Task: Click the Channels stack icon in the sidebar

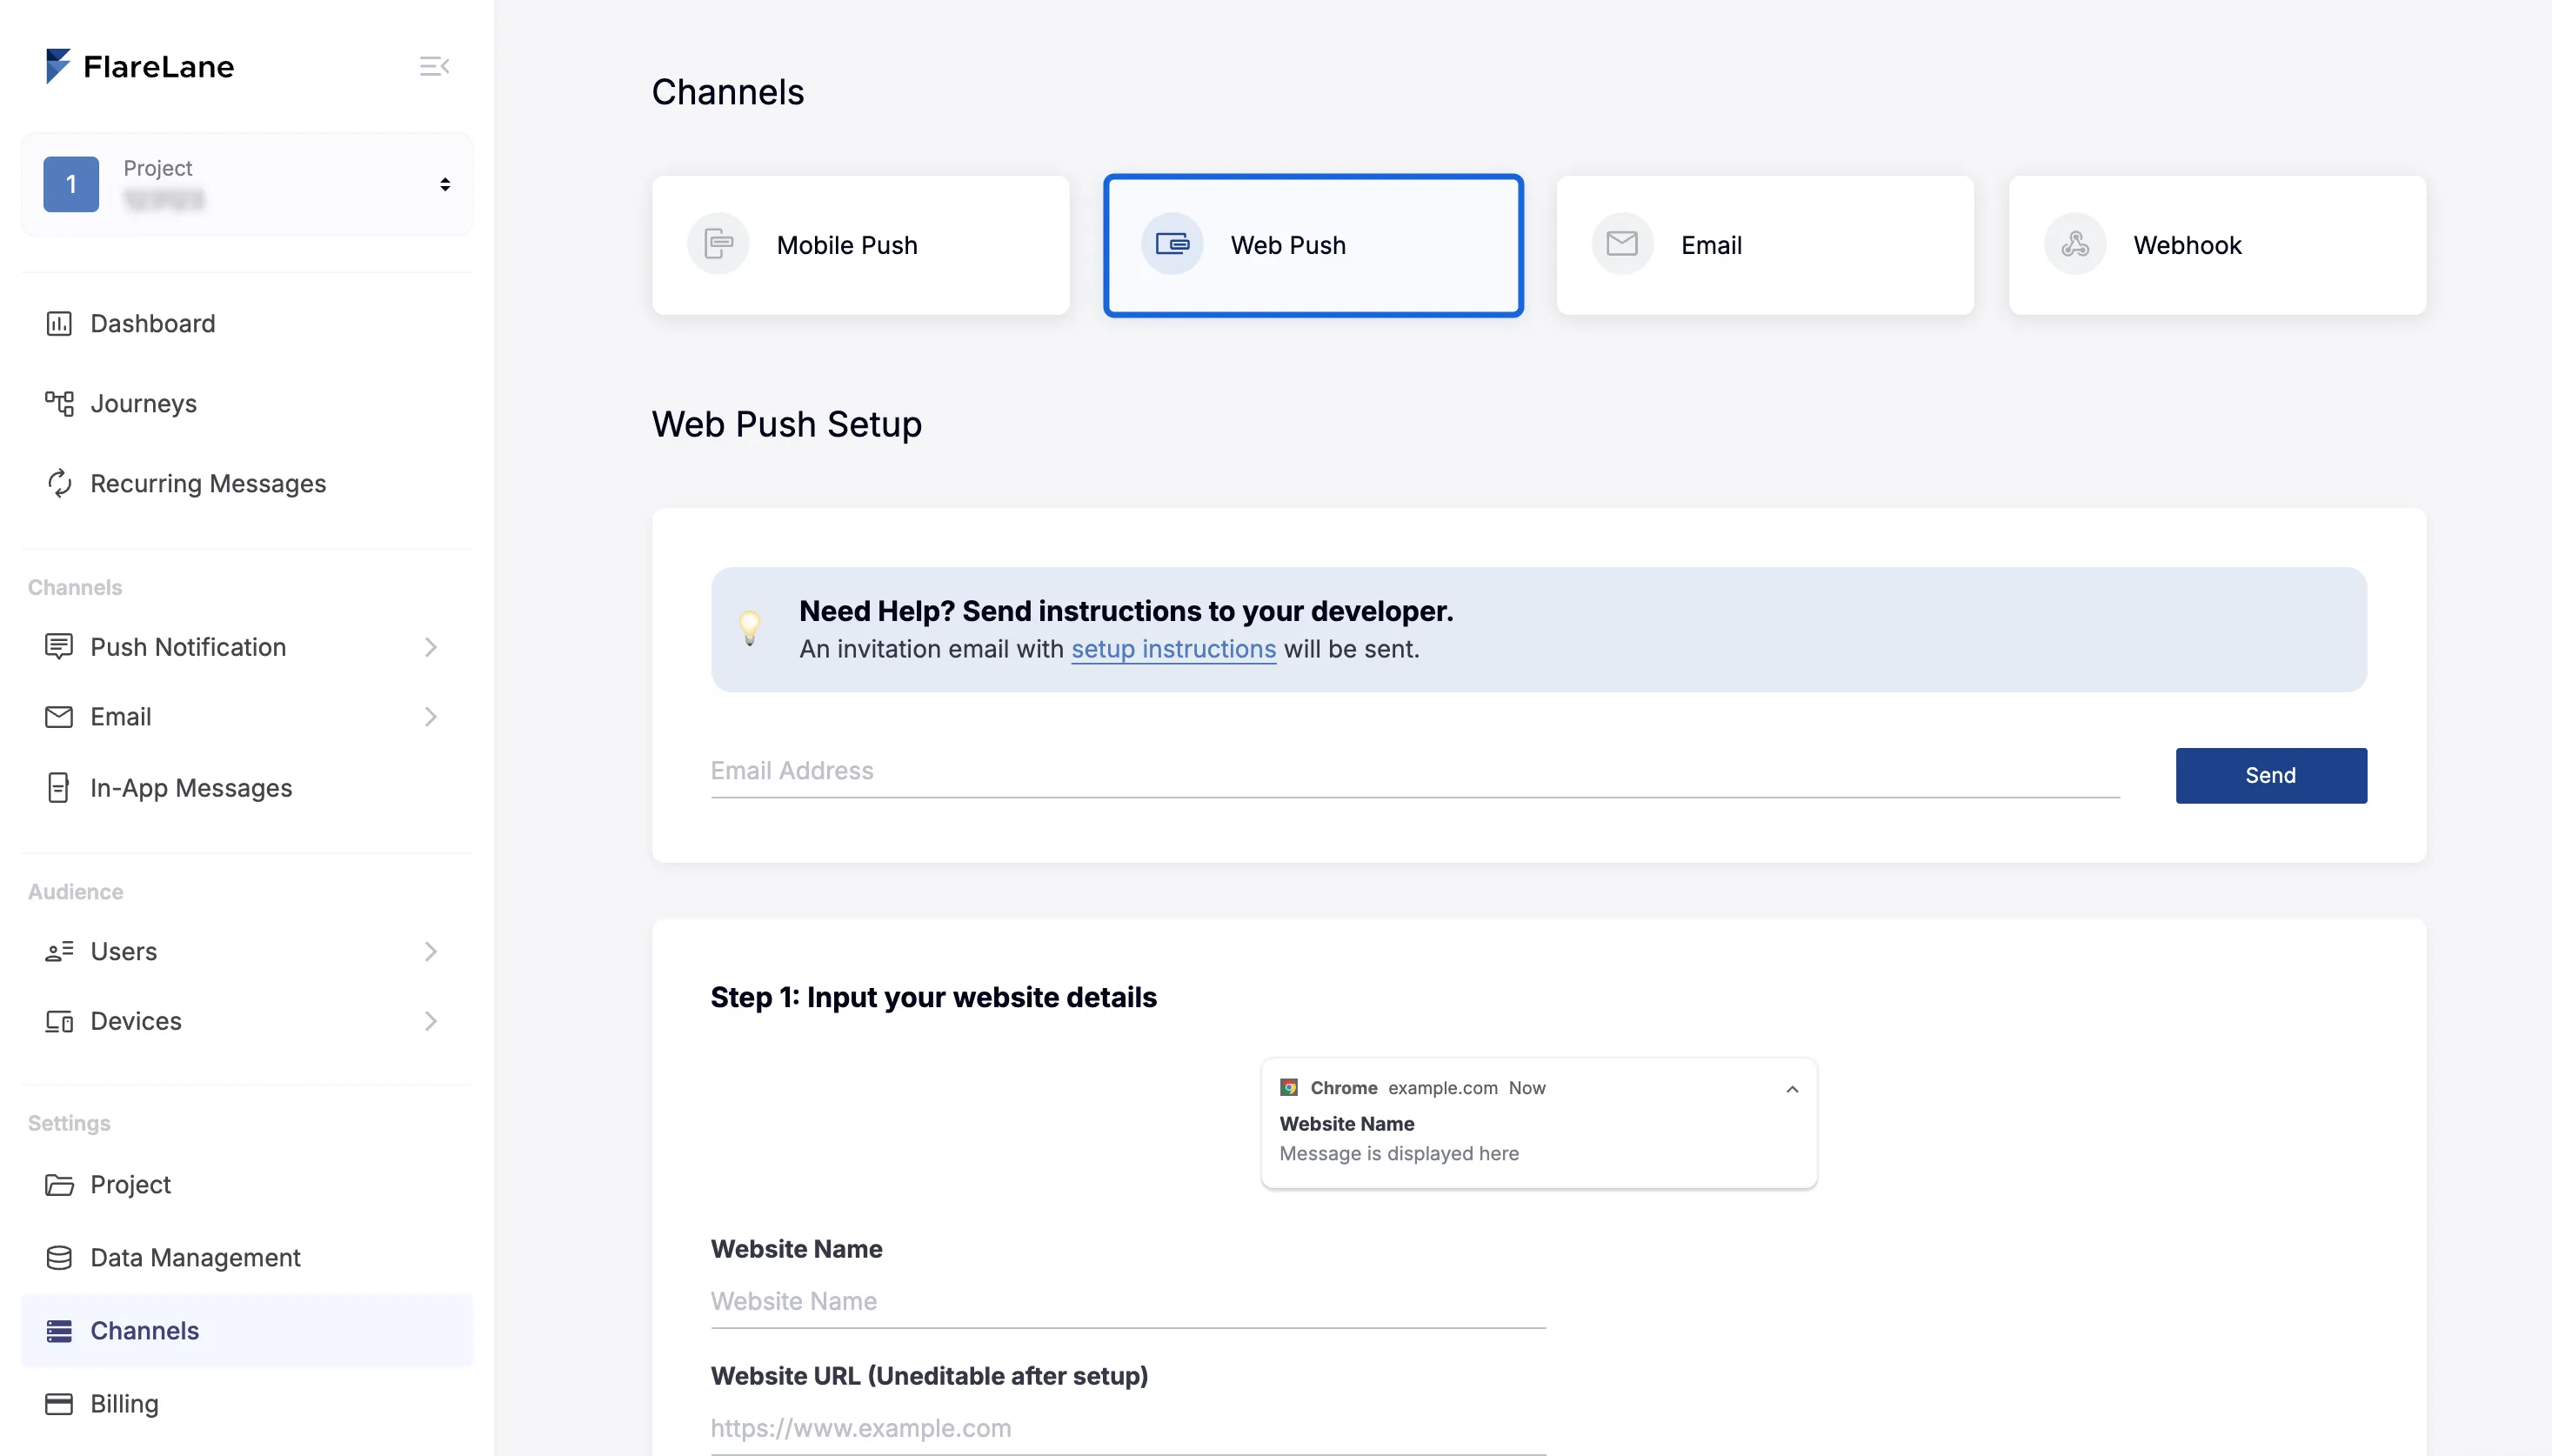Action: tap(59, 1331)
